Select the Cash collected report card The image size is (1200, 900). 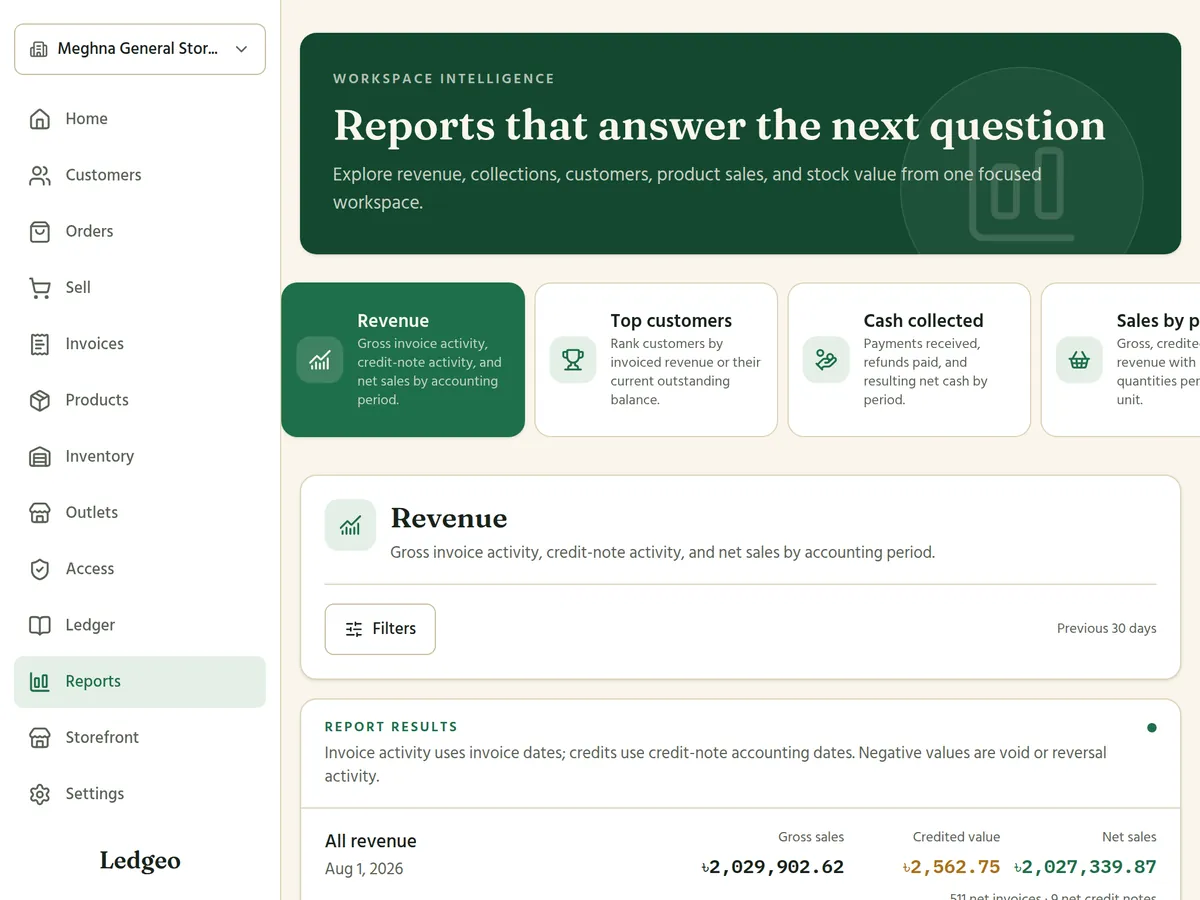point(909,360)
